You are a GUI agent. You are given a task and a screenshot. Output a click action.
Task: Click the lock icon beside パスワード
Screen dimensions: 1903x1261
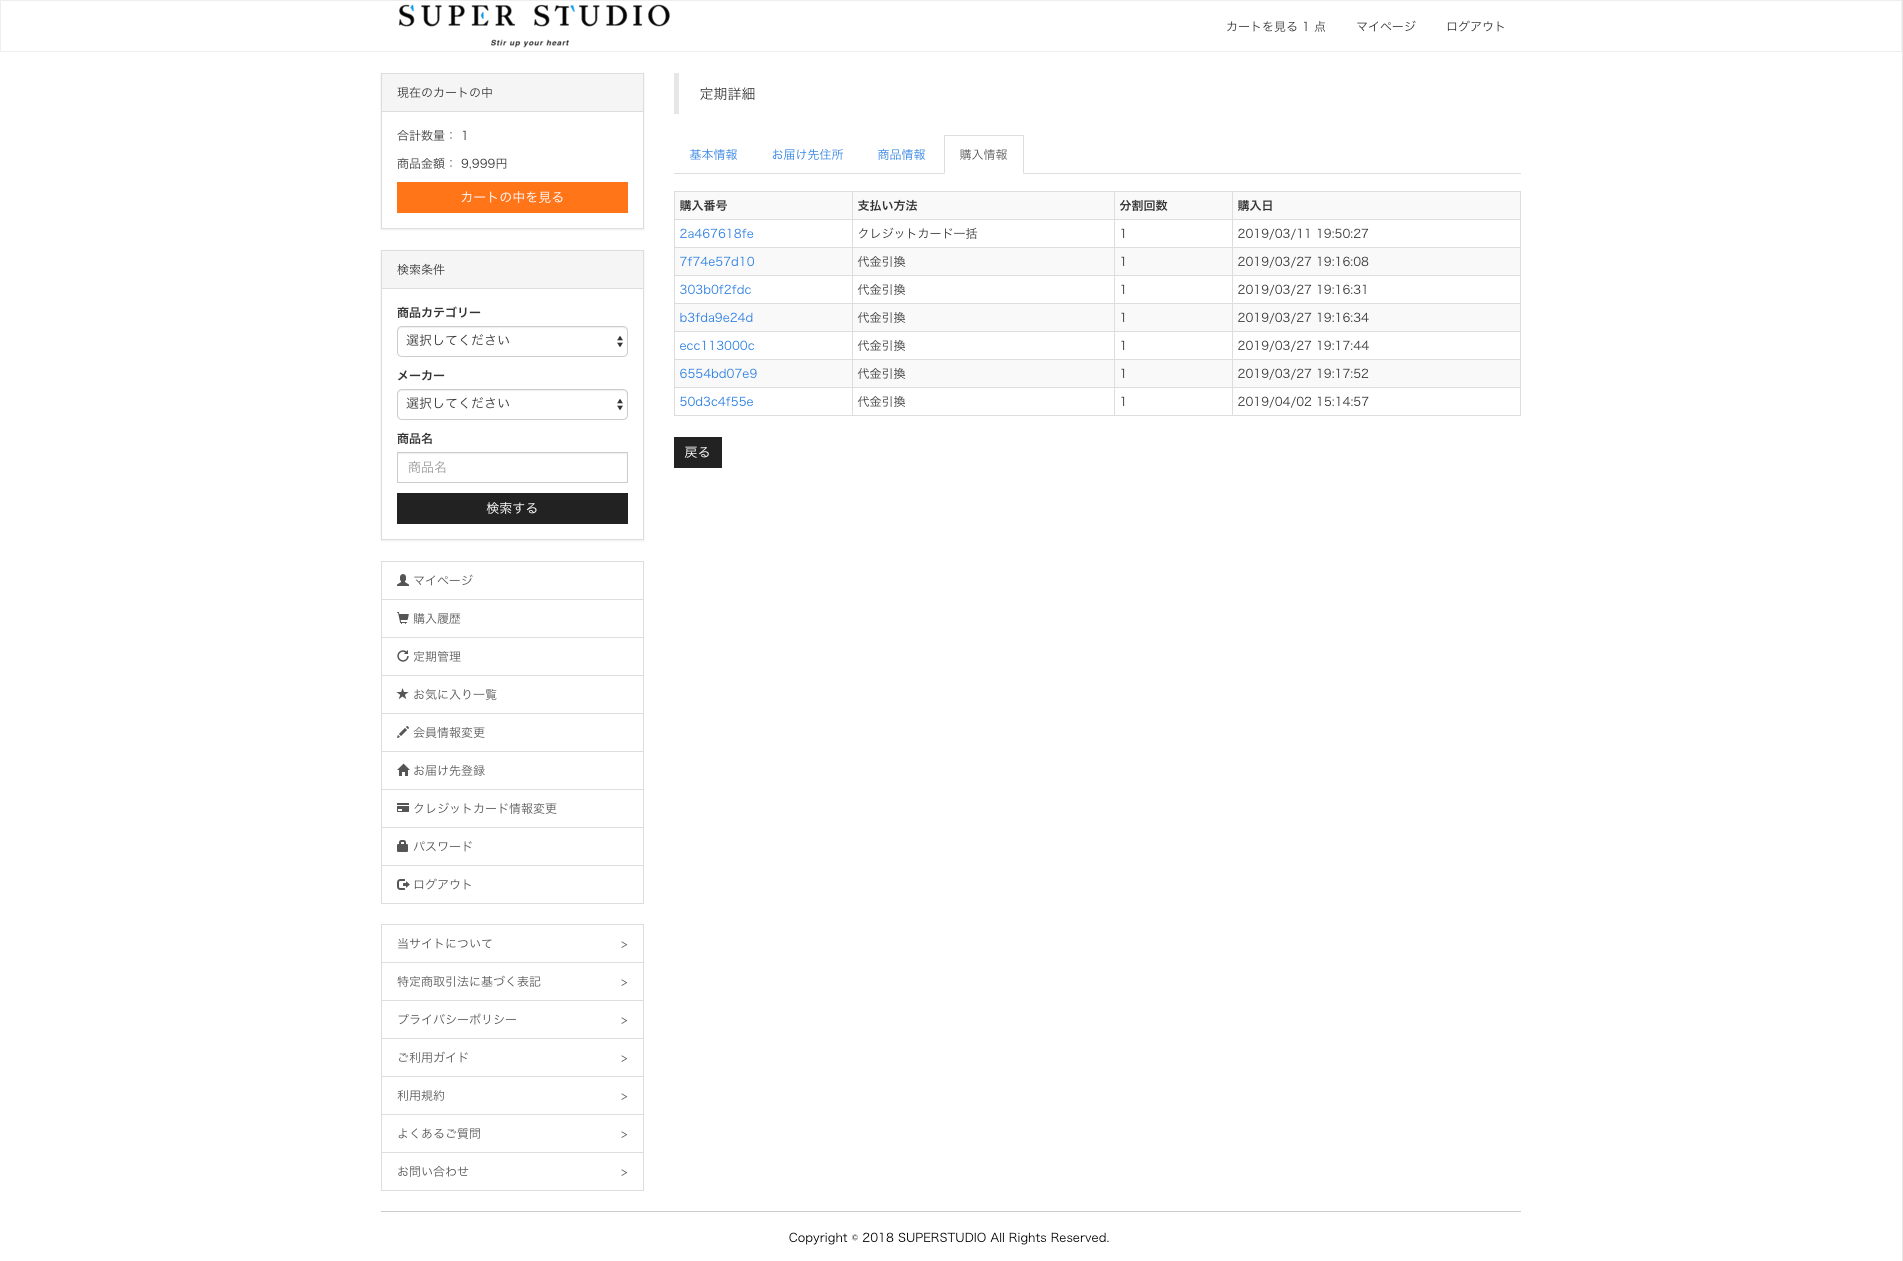pos(403,846)
